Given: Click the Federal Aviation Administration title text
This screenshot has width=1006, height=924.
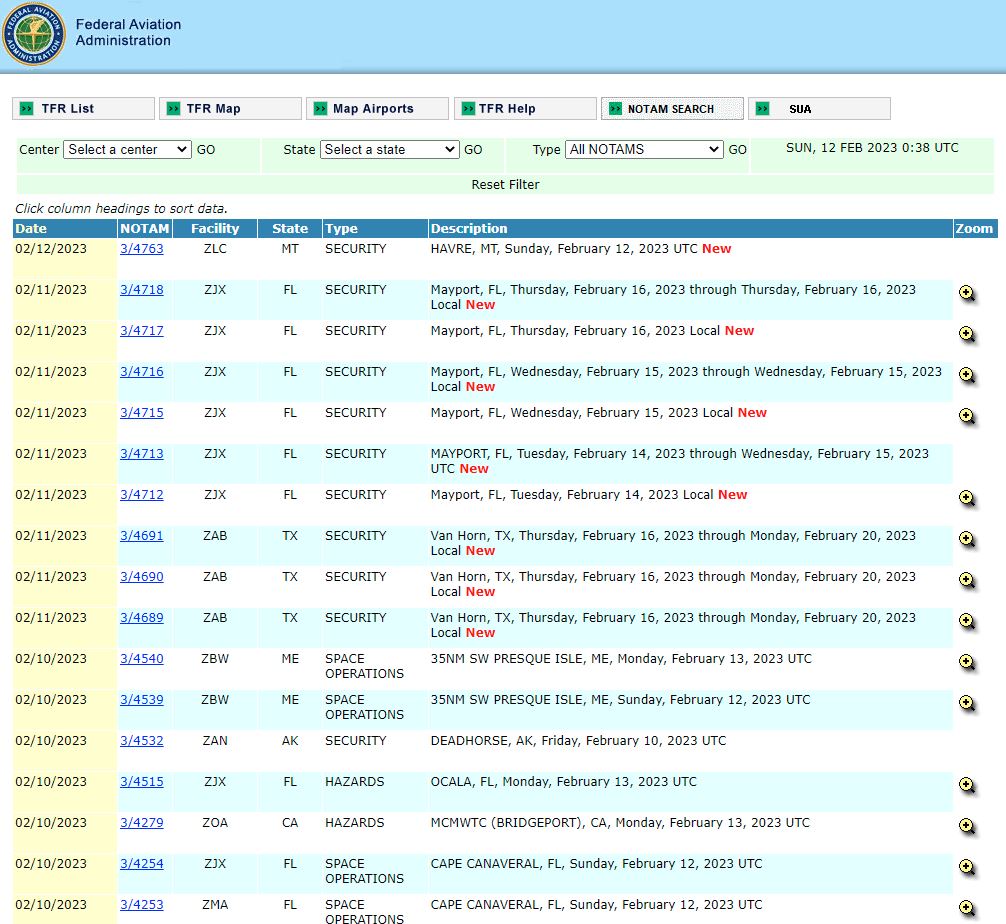Looking at the screenshot, I should point(128,33).
